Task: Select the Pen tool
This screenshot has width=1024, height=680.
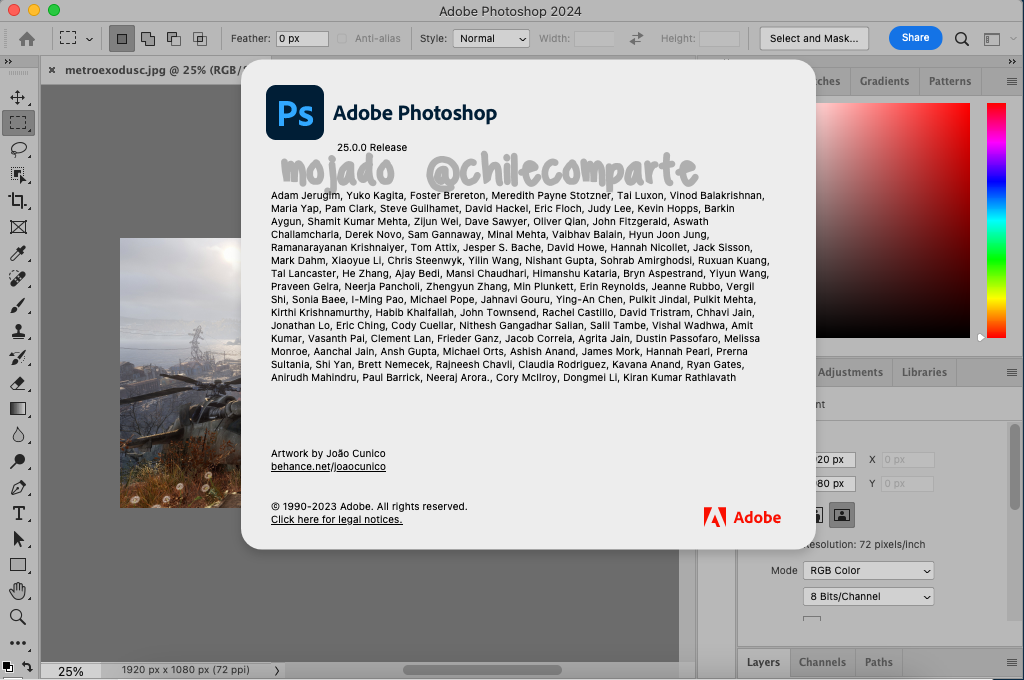Action: (x=18, y=488)
